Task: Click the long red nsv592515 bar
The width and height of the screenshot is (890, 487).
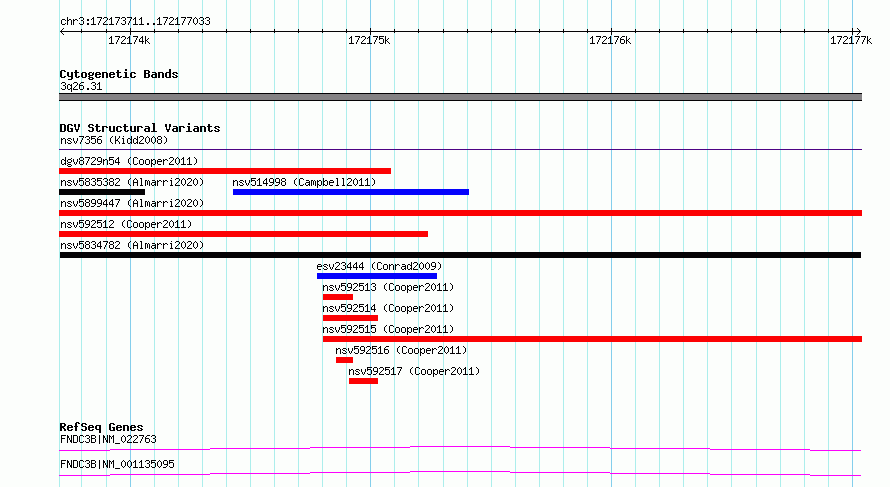Action: [593, 339]
